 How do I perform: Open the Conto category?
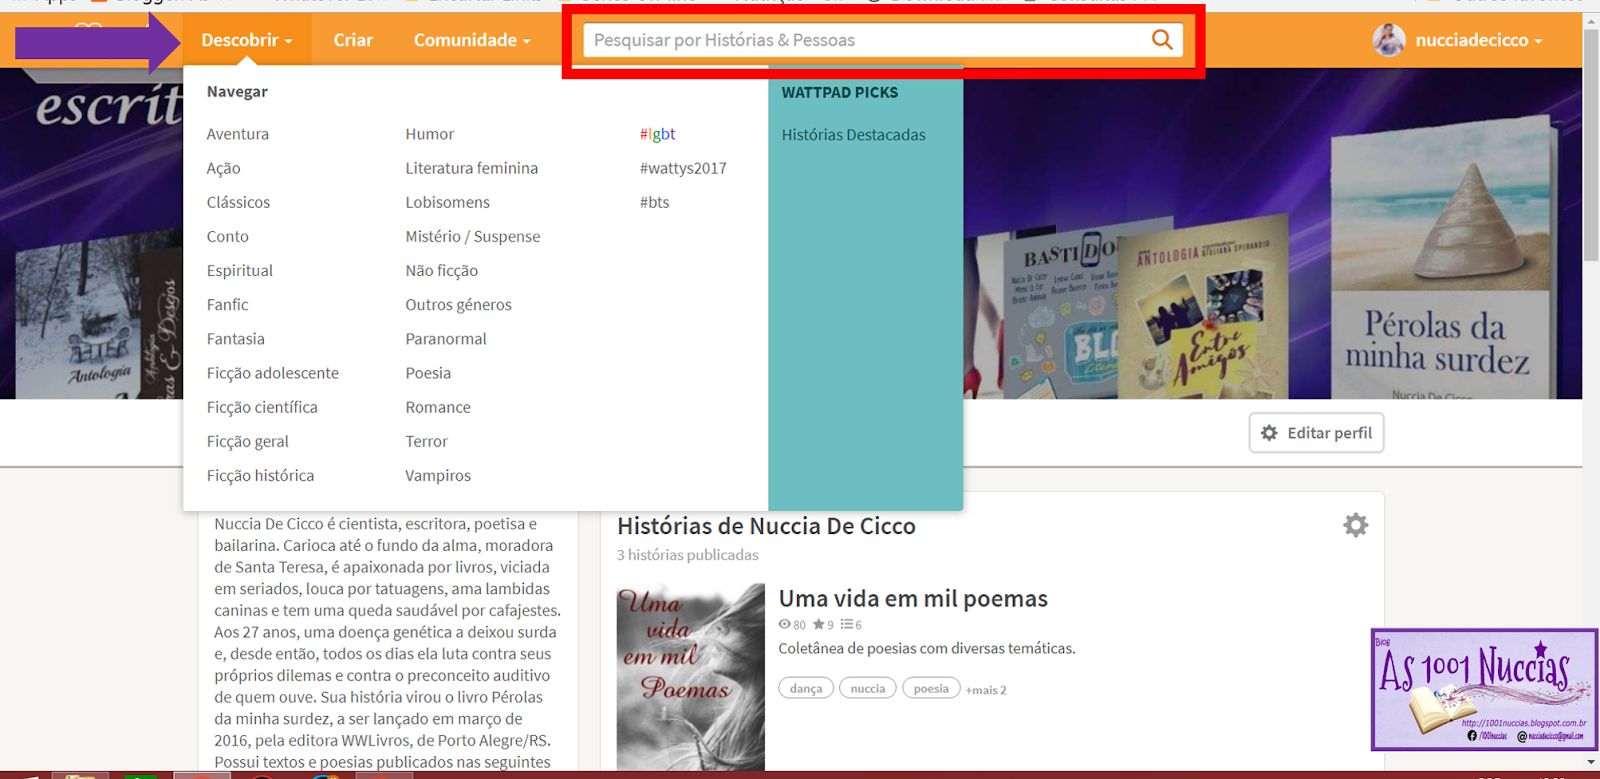click(x=227, y=236)
